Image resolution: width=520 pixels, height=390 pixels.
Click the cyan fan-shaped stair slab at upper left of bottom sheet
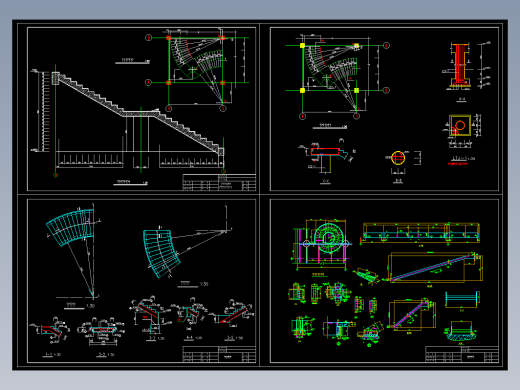(x=70, y=227)
